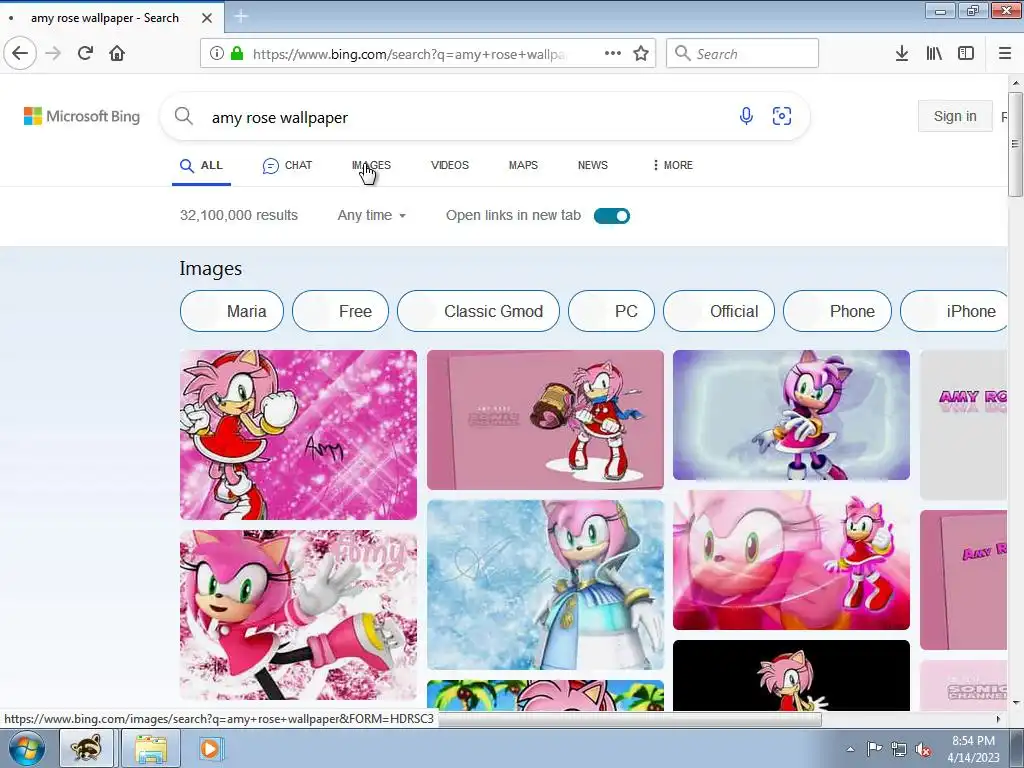Reload the current page

tap(86, 53)
